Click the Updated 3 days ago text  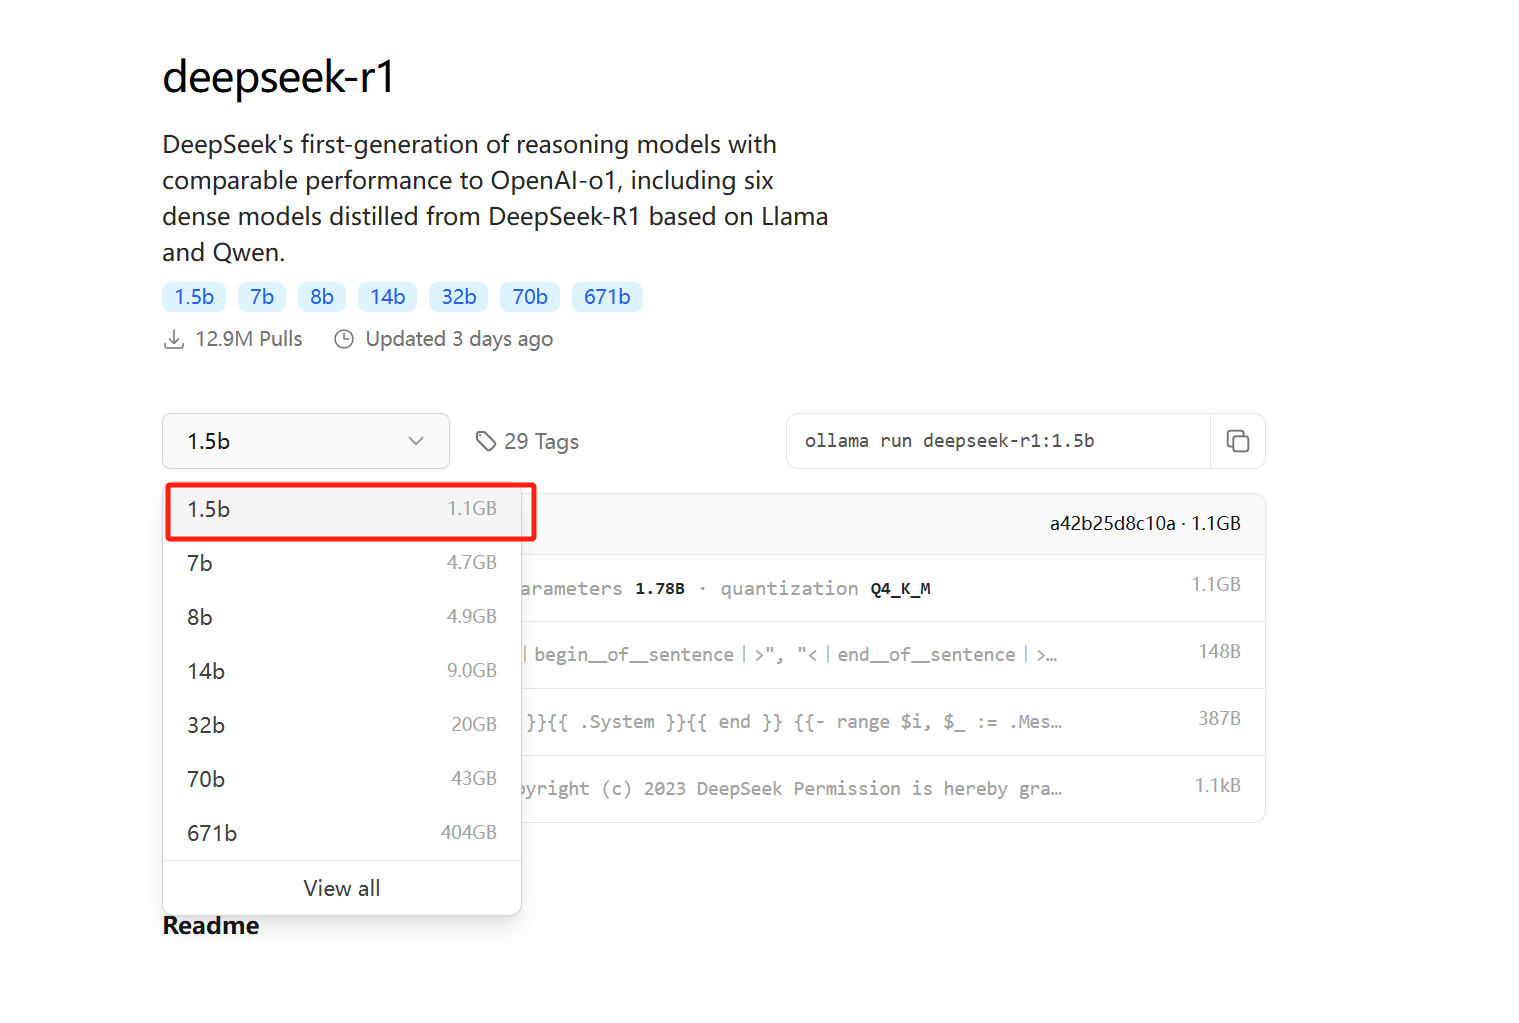(x=459, y=339)
